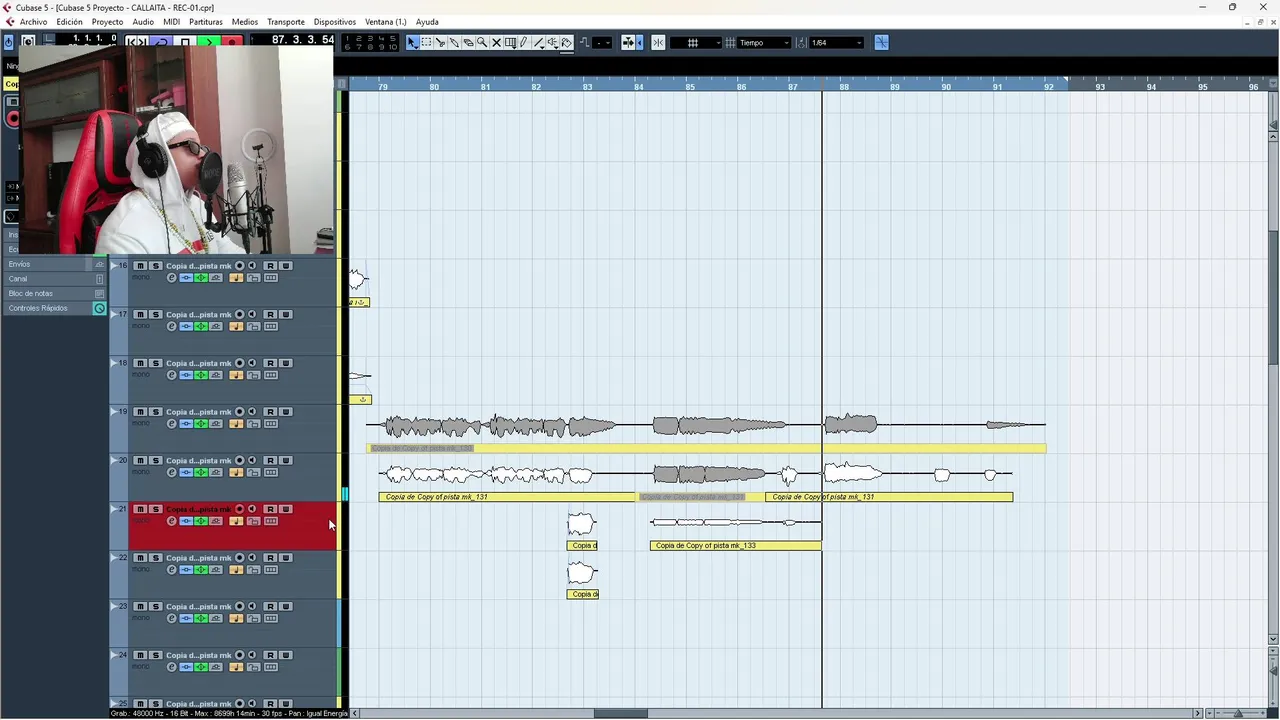Click the Stop transport button
1280x720 pixels.
point(185,42)
